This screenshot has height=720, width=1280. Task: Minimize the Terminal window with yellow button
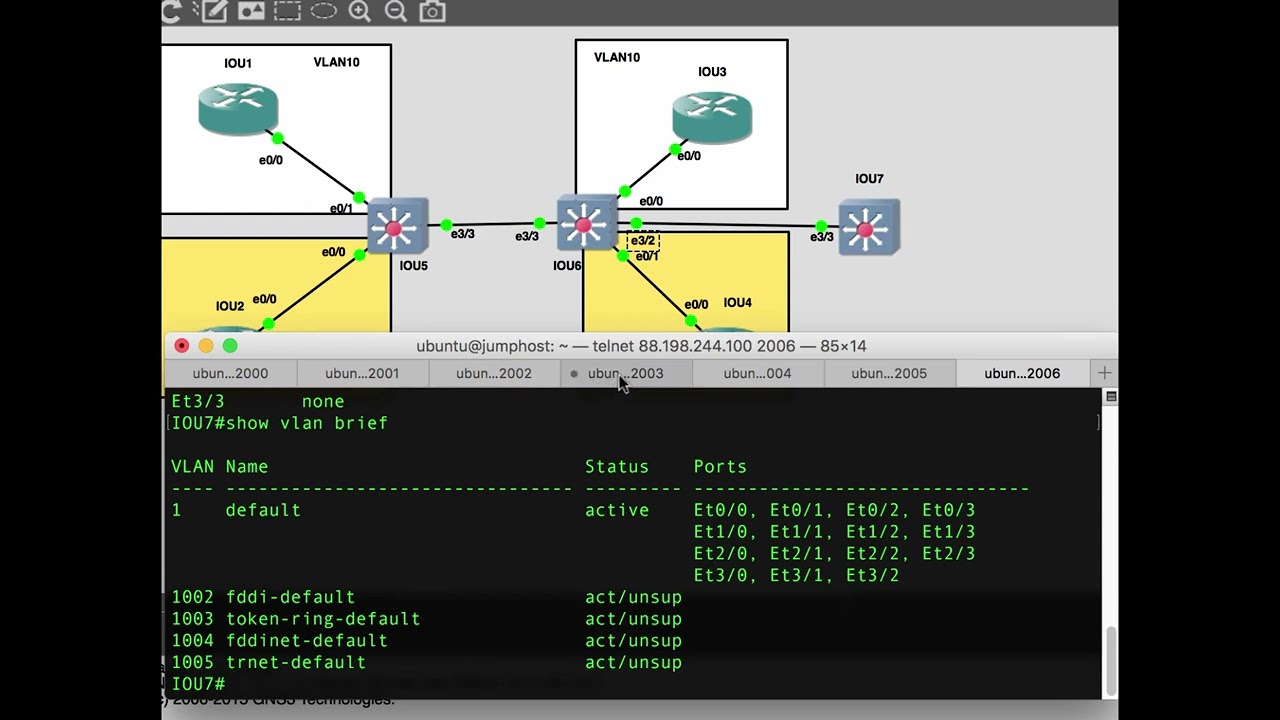[x=206, y=345]
